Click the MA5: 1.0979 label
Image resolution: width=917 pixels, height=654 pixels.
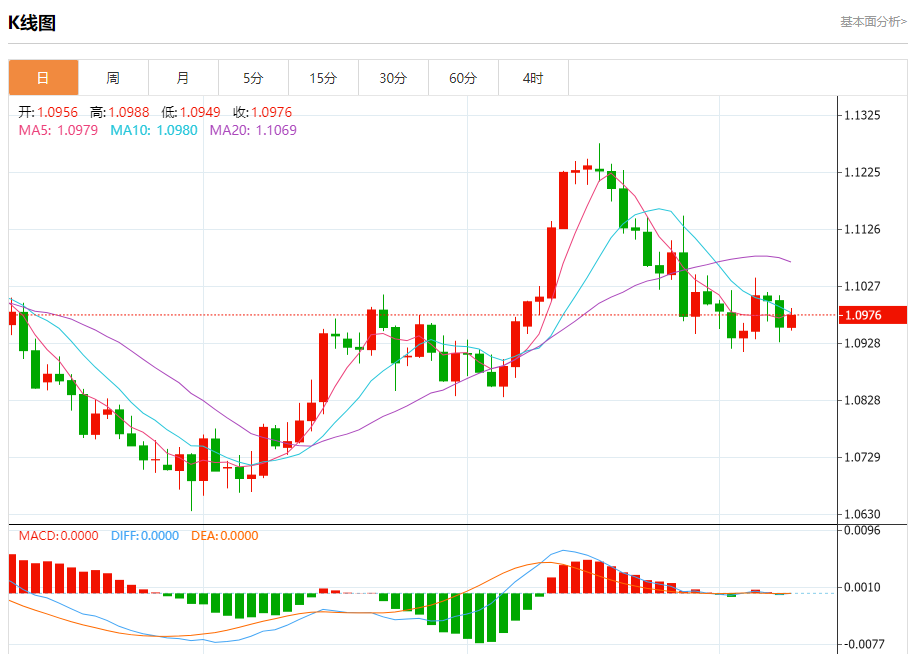(58, 130)
